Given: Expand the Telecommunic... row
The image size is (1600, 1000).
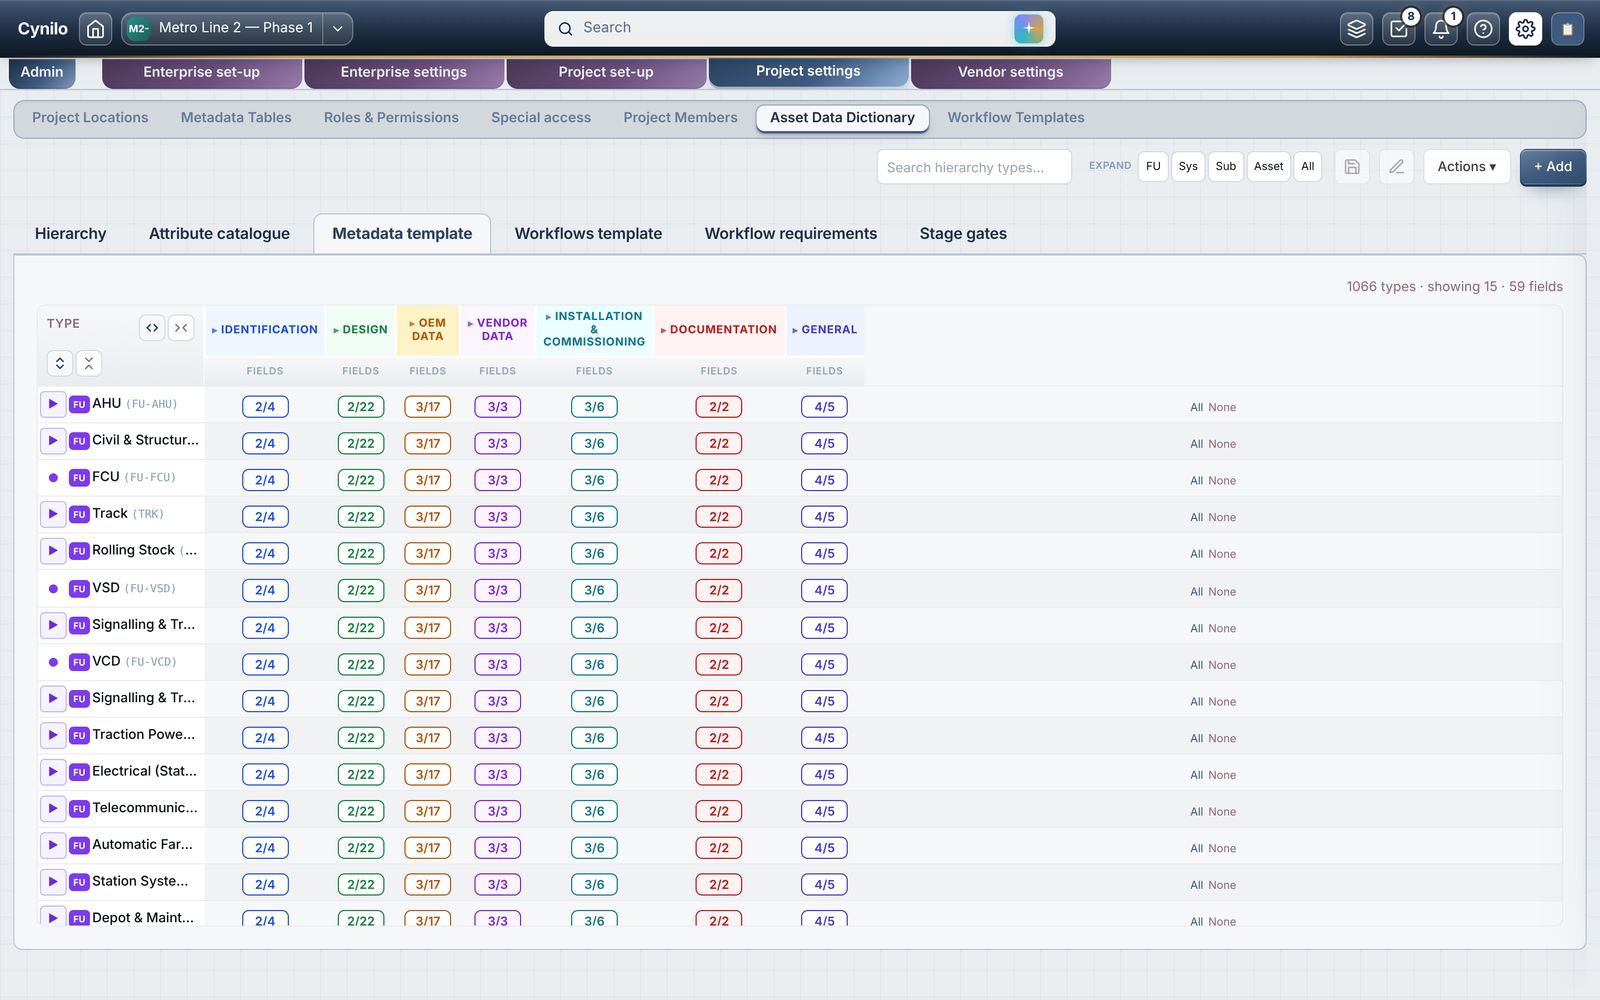Looking at the screenshot, I should click(x=53, y=808).
